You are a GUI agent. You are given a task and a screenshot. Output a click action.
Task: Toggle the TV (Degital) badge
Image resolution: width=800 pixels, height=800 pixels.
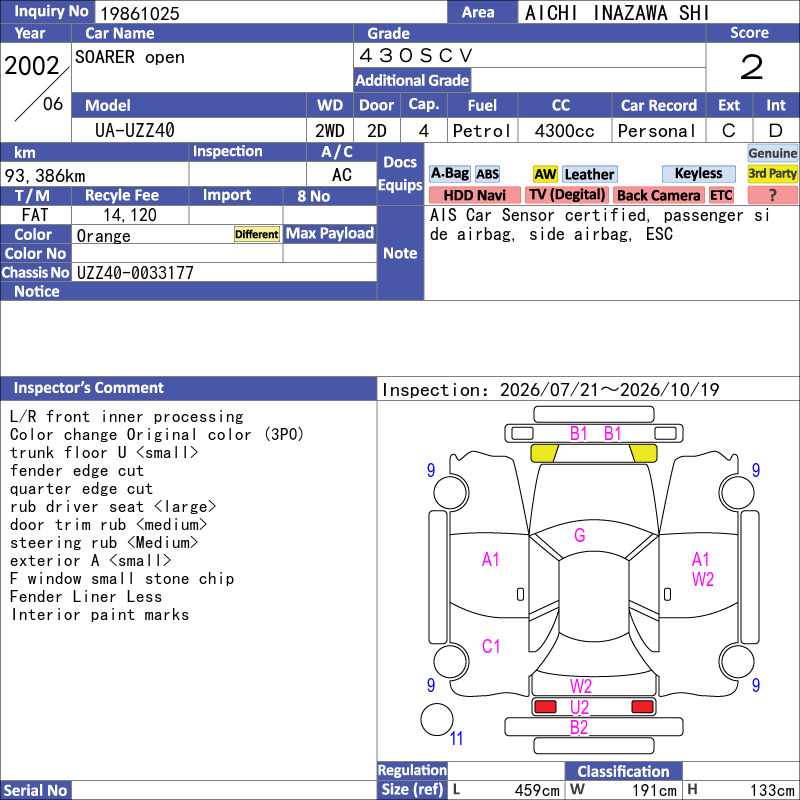(567, 195)
